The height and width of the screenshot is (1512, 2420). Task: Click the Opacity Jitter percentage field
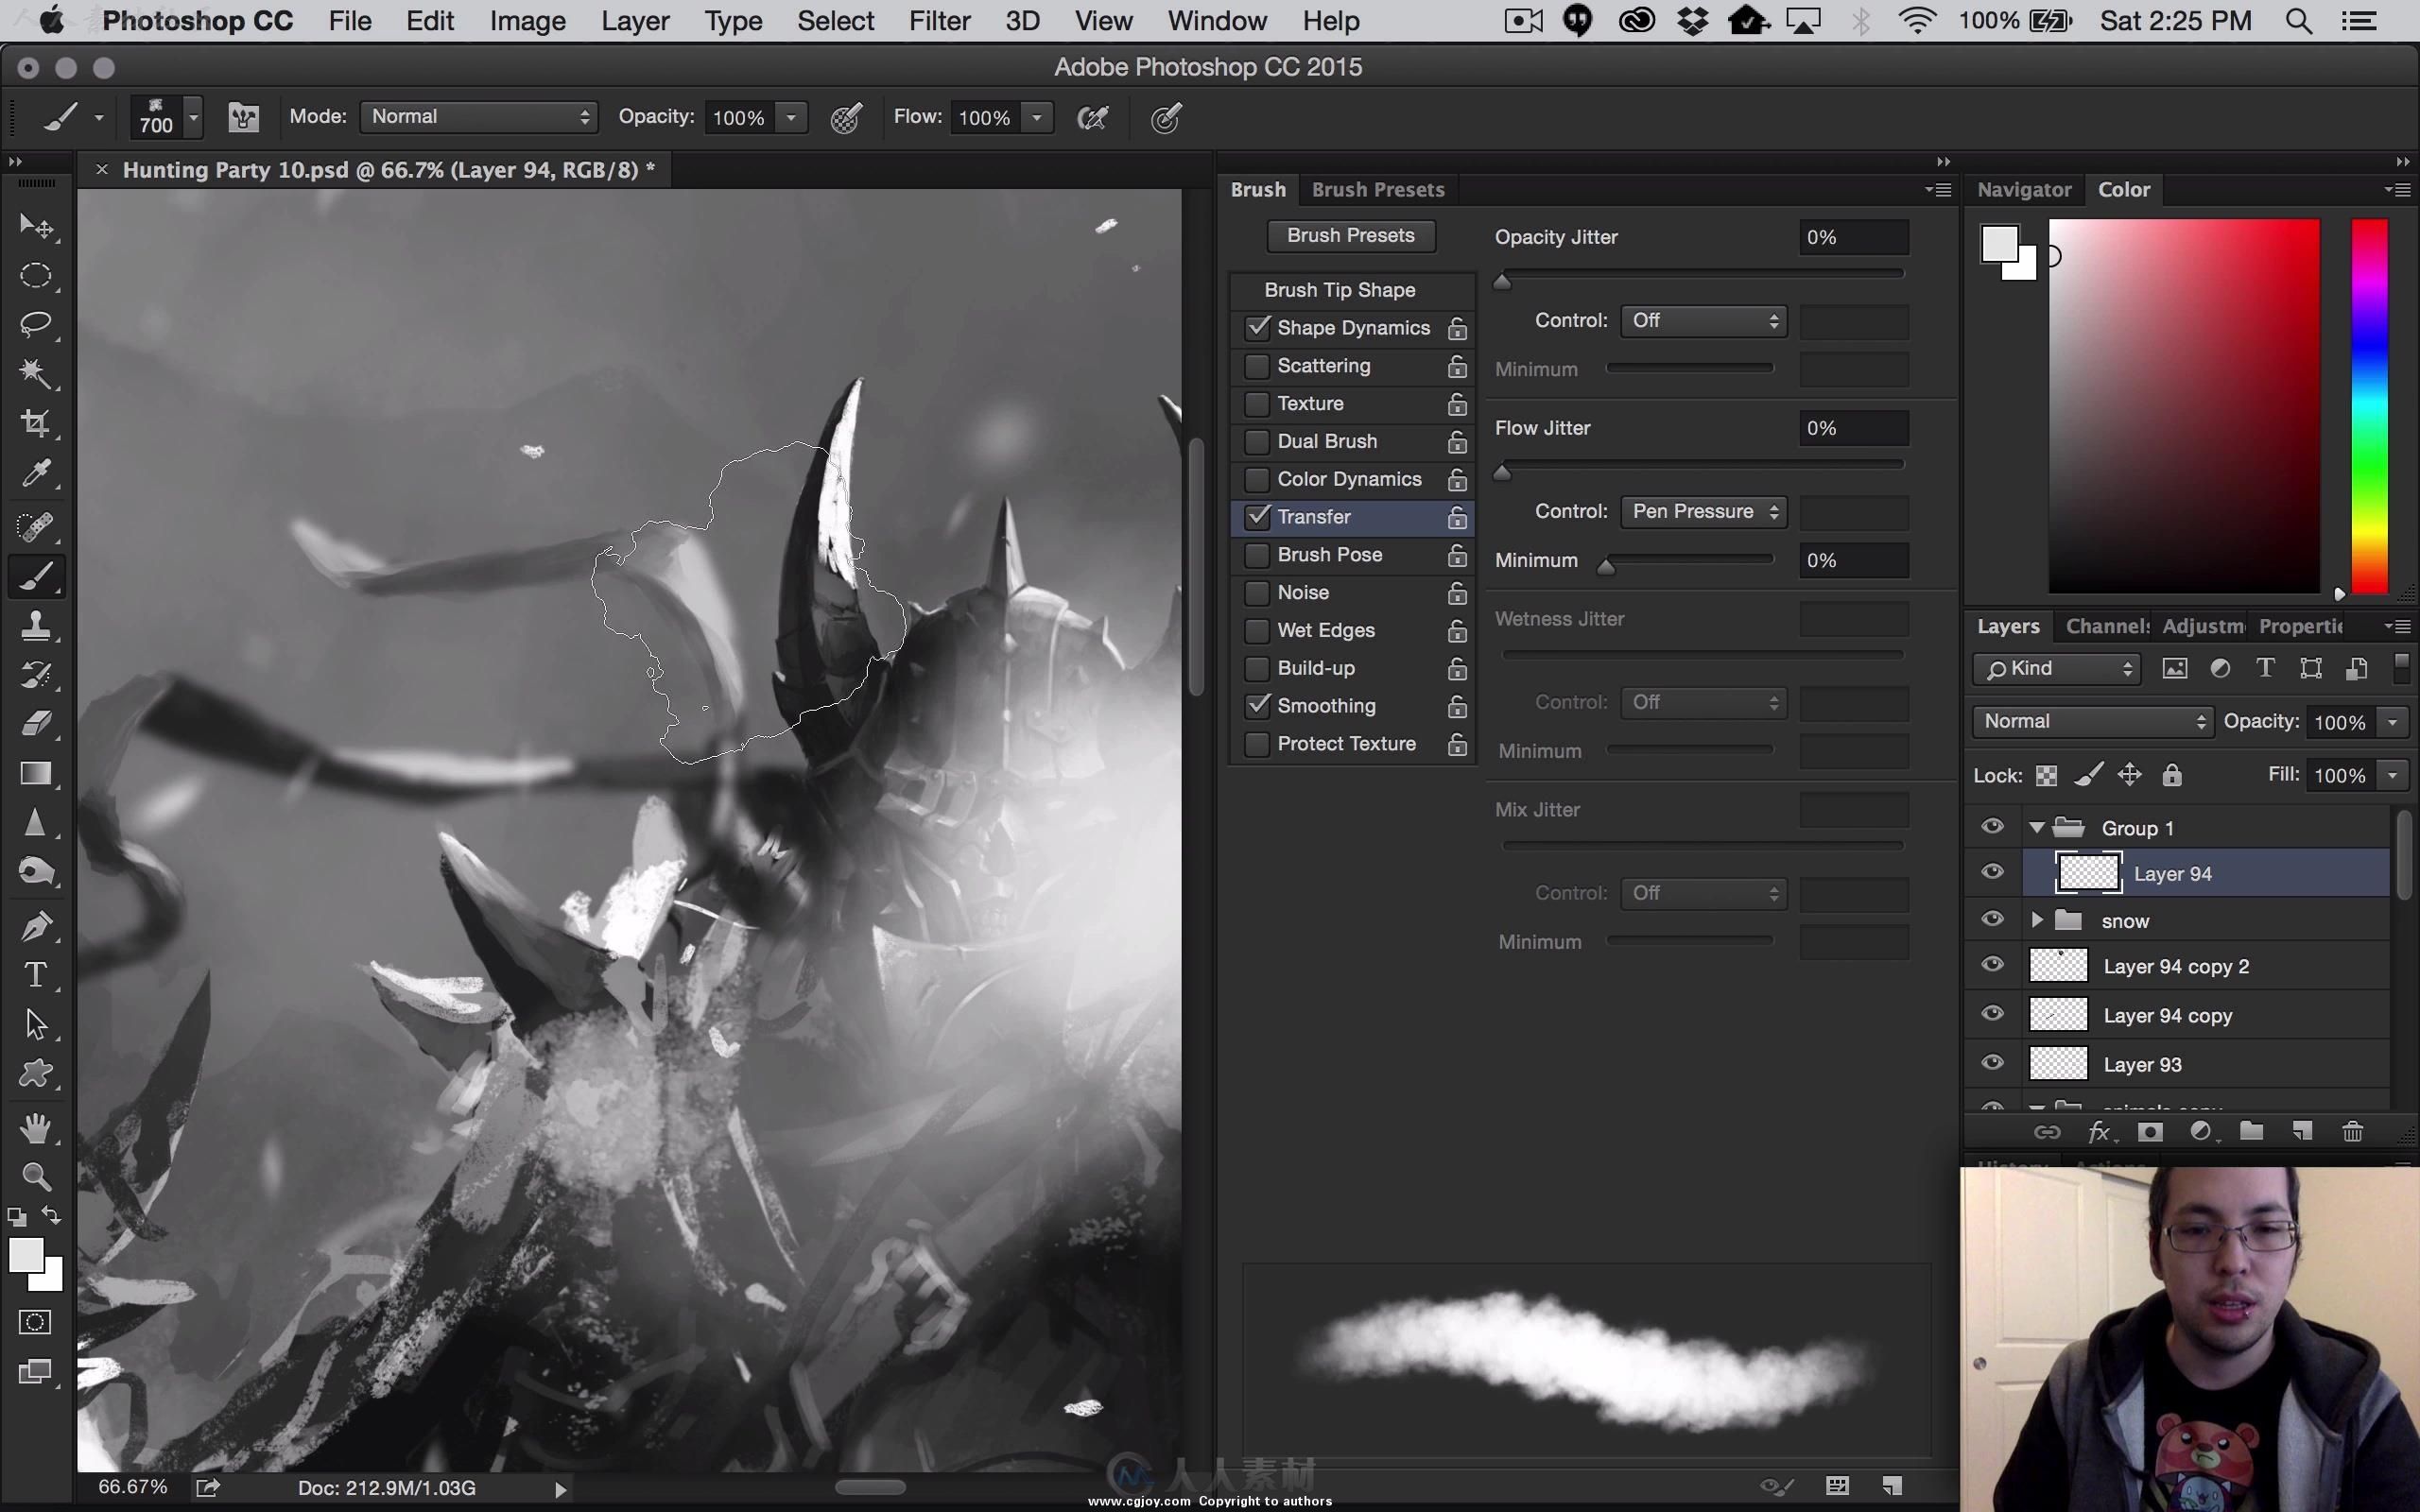(x=1853, y=238)
